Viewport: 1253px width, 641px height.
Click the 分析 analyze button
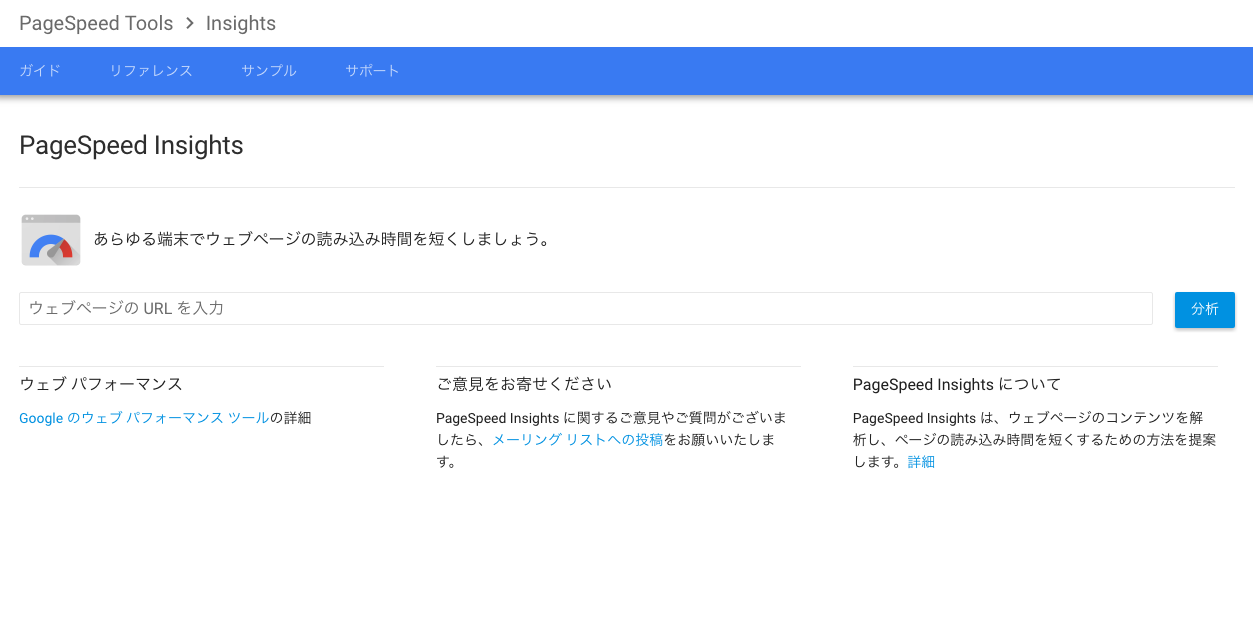(1205, 309)
